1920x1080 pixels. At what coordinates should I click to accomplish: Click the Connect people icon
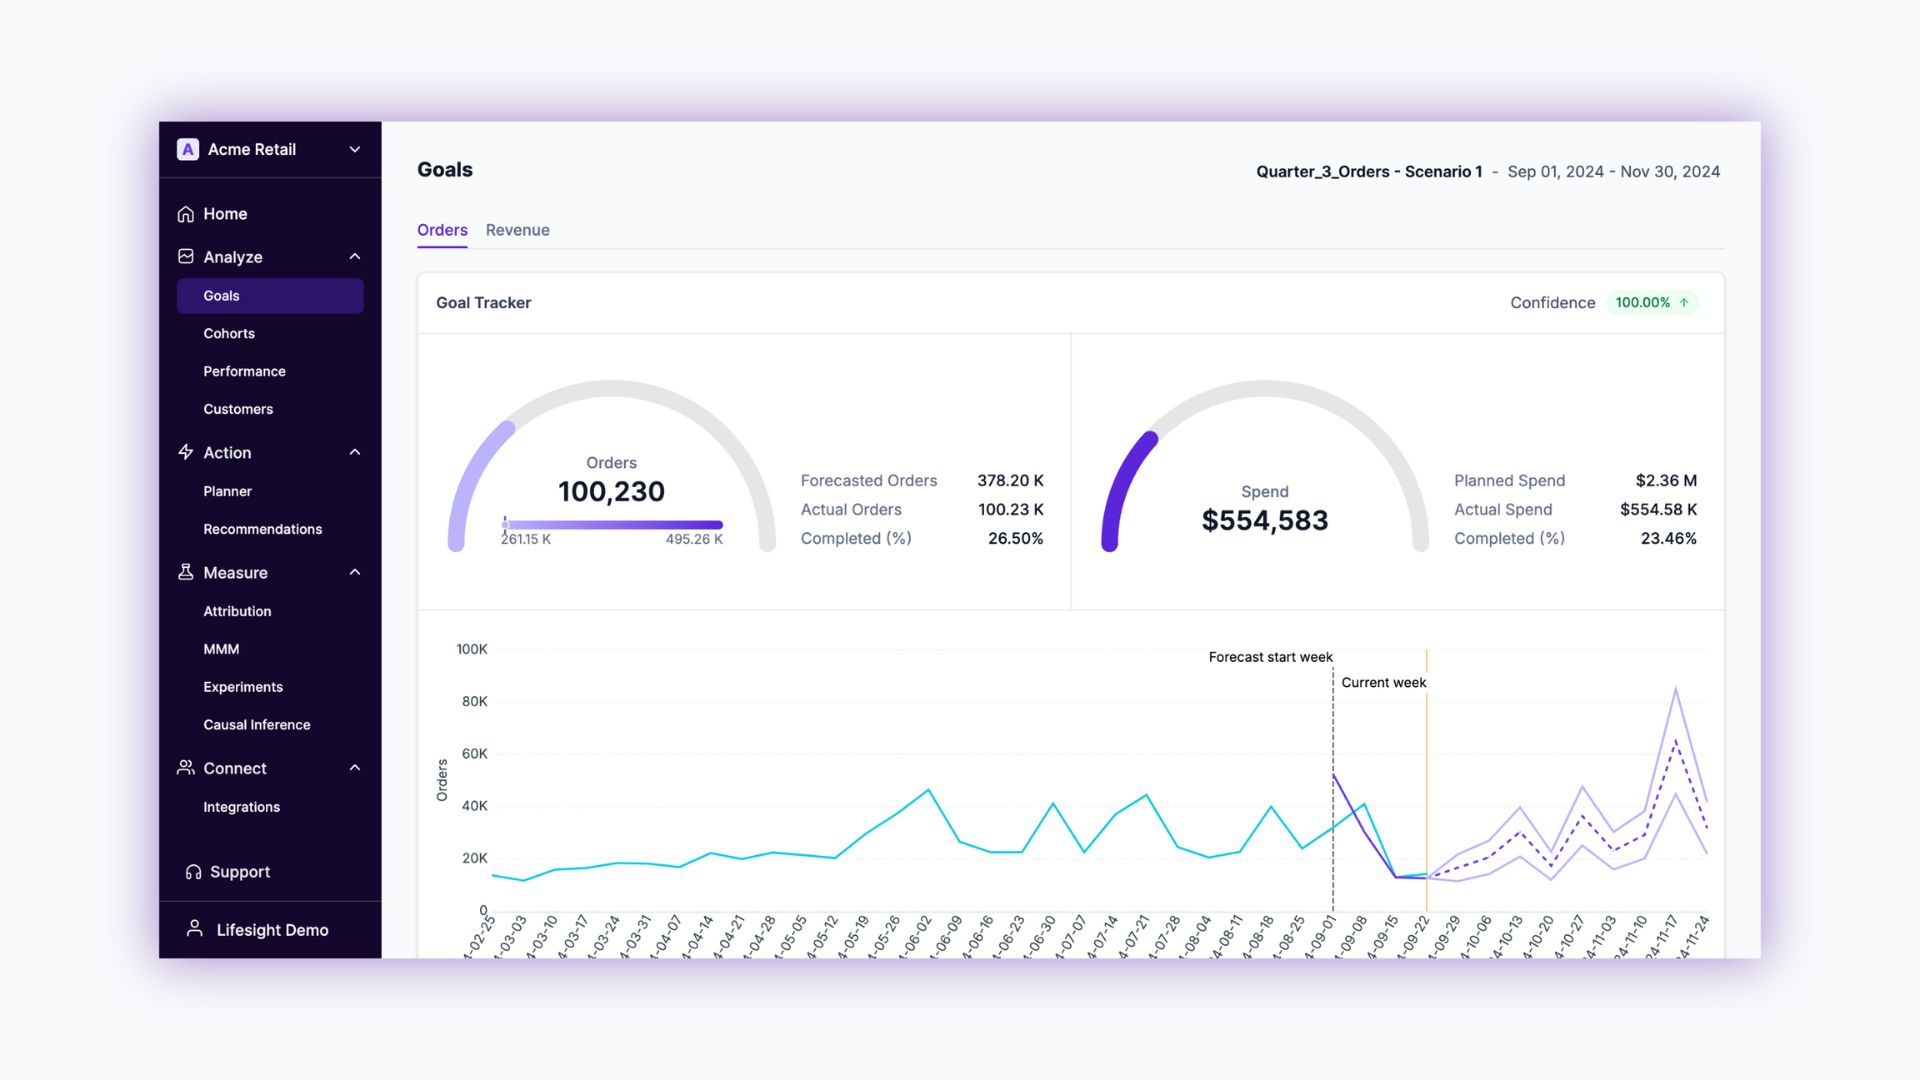tap(186, 768)
